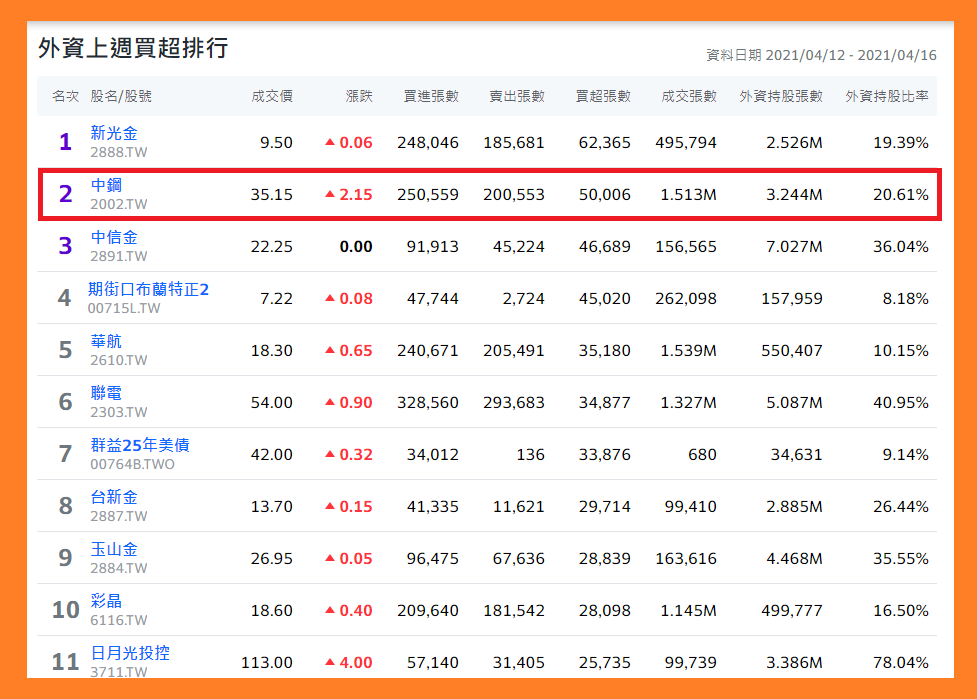Open the 彩晶 stock link
This screenshot has width=977, height=699.
[x=107, y=601]
